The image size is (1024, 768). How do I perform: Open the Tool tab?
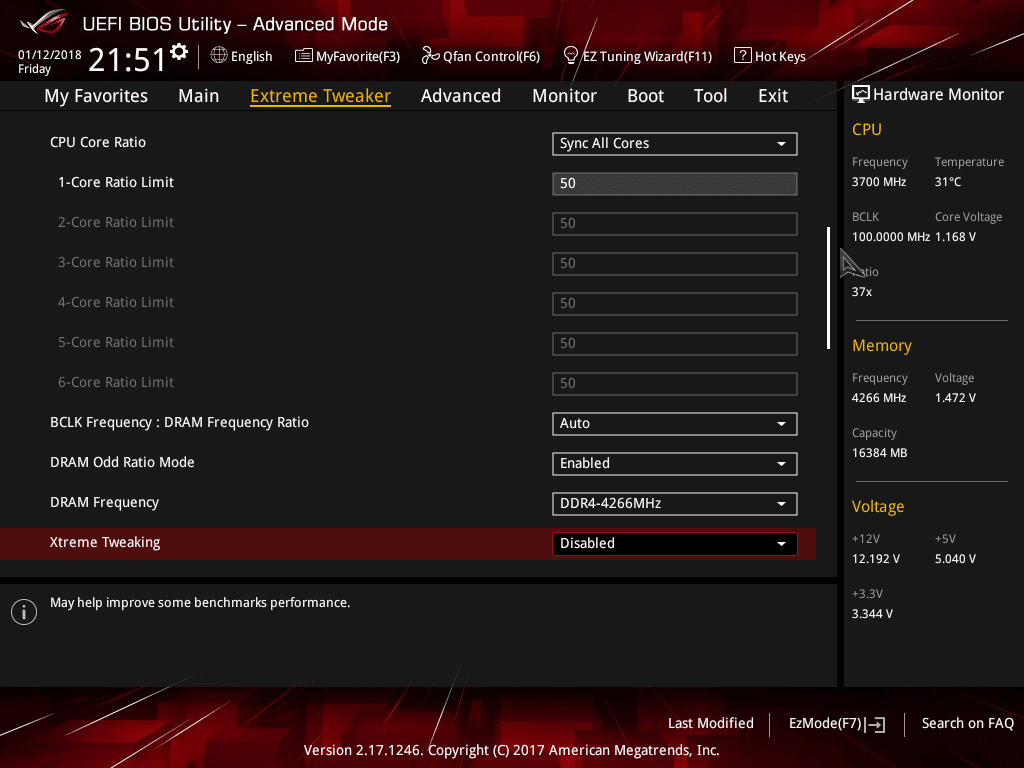tap(711, 96)
